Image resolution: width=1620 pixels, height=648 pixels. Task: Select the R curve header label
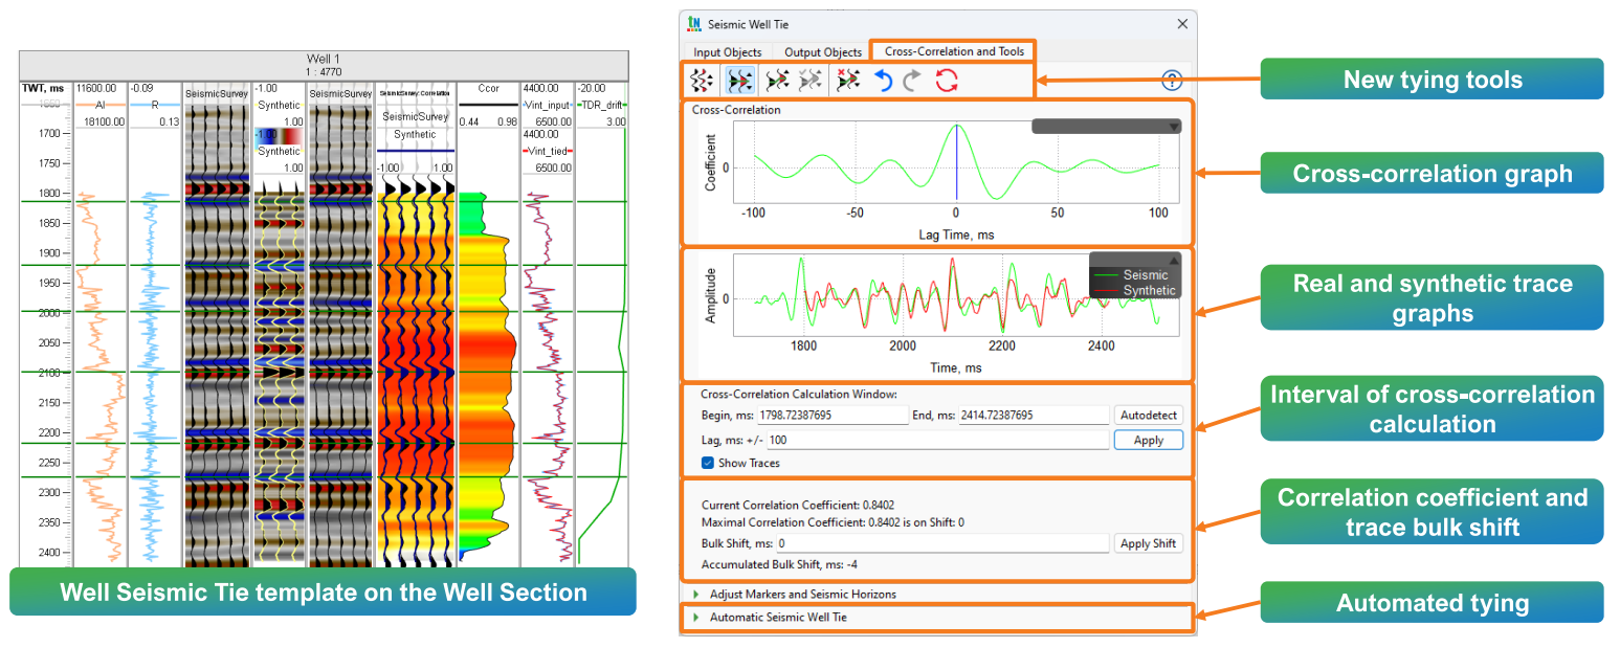[x=155, y=105]
